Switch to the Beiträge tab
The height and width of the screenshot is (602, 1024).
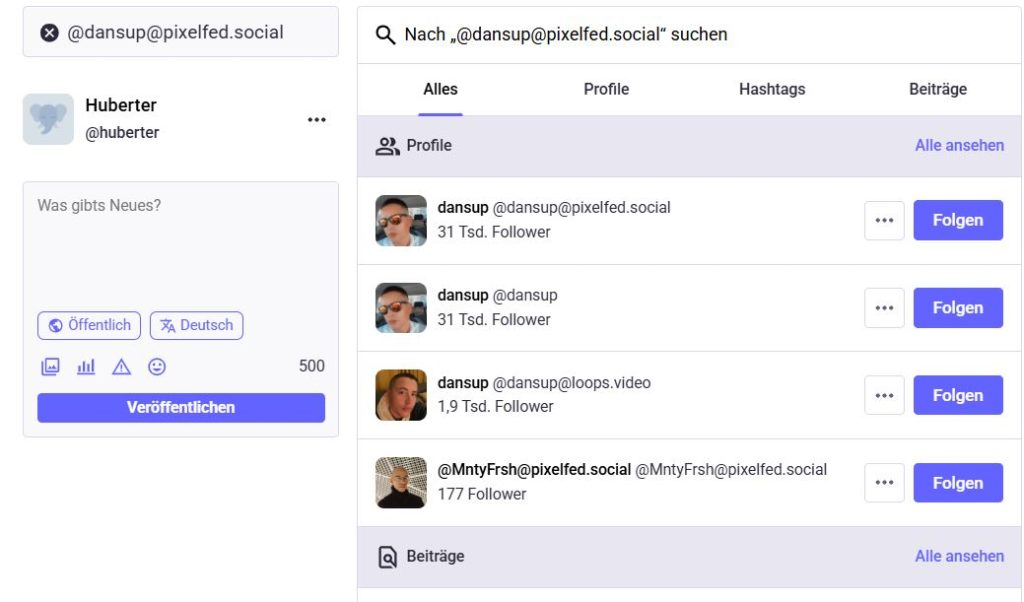pos(938,89)
